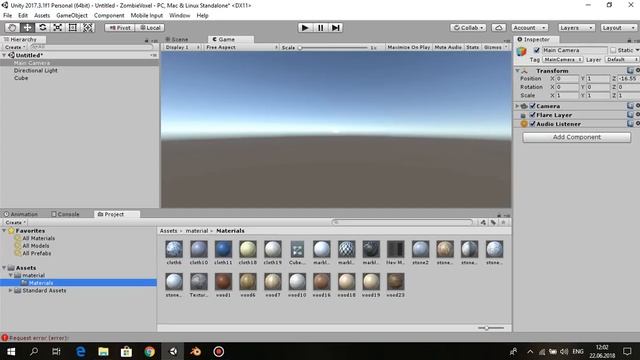Select the Hand tool
The width and height of the screenshot is (640, 360).
[x=12, y=27]
